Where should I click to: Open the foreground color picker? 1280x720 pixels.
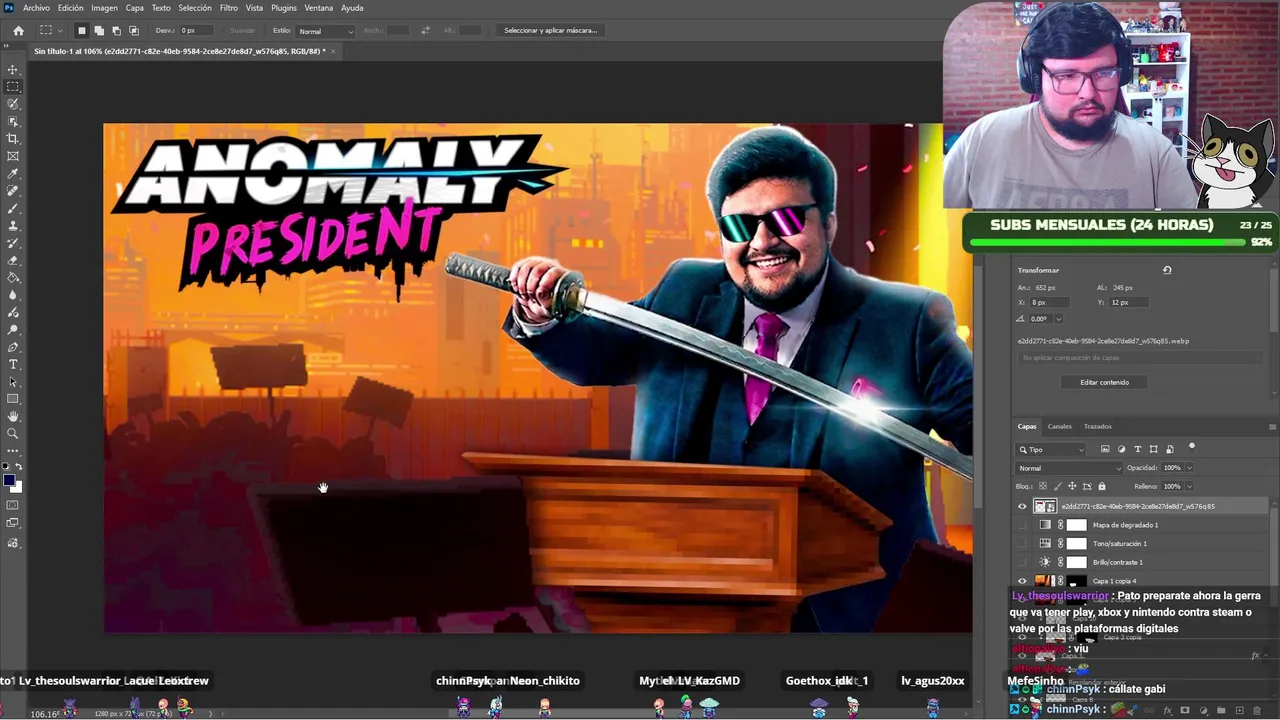point(9,480)
